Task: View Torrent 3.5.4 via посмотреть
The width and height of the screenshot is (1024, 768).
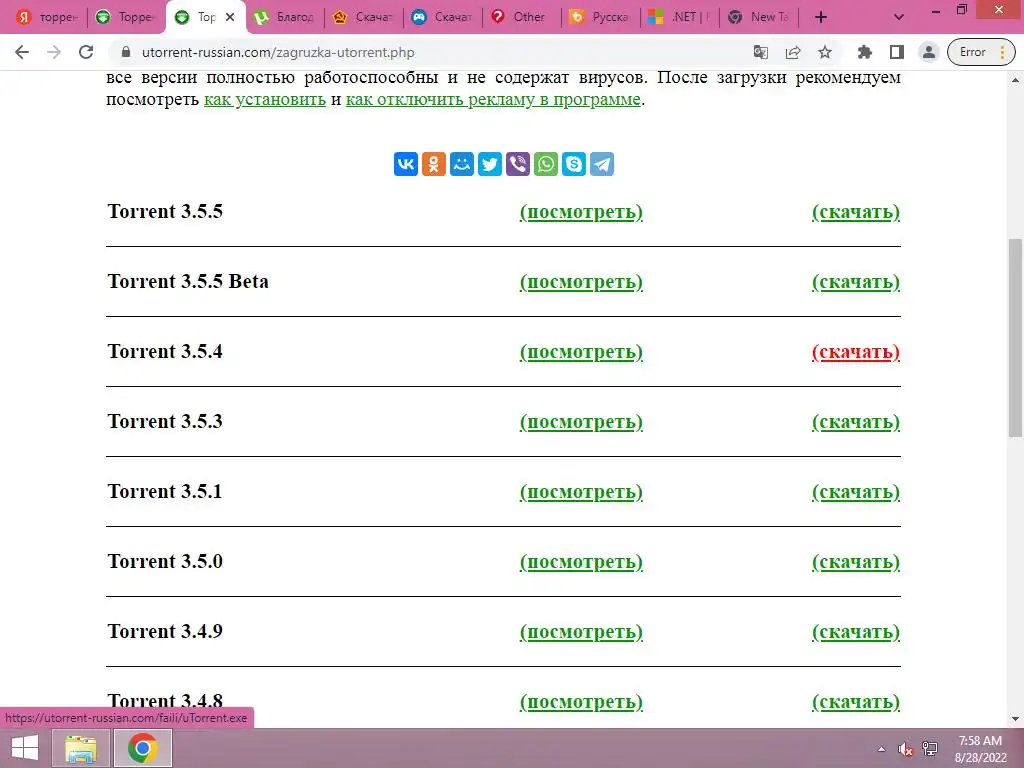Action: coord(581,351)
